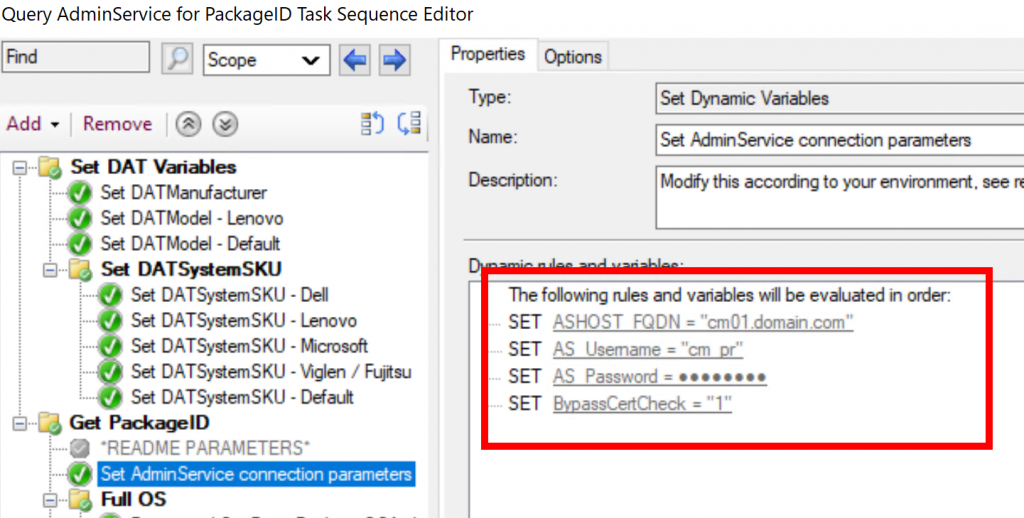Go to previous find result arrow
Viewport: 1024px width, 518px height.
(354, 60)
